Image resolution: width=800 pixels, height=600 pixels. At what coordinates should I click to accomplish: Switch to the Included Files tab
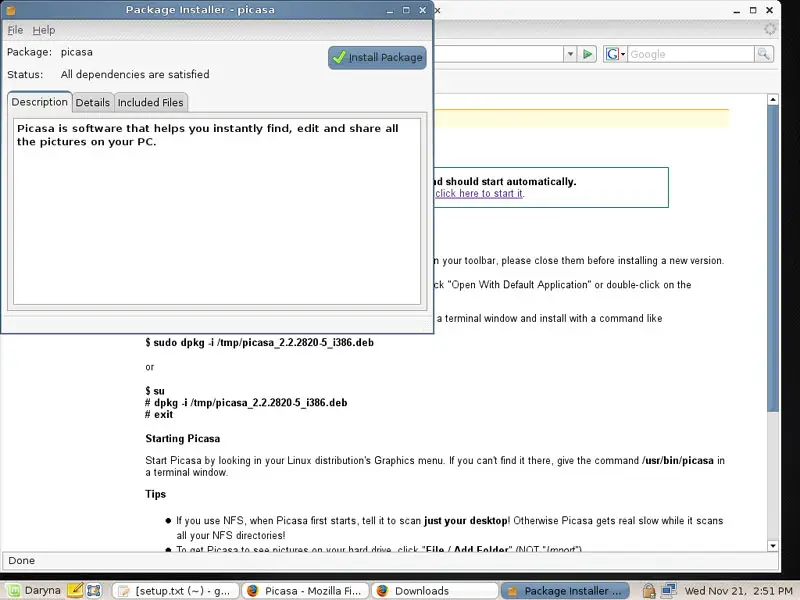click(151, 103)
